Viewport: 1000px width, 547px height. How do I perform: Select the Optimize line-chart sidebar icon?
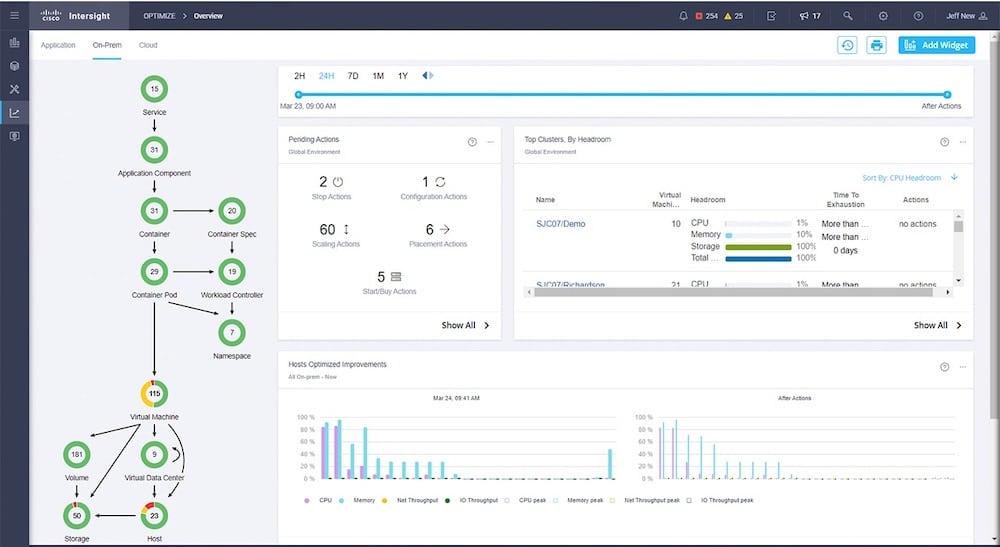[x=14, y=113]
